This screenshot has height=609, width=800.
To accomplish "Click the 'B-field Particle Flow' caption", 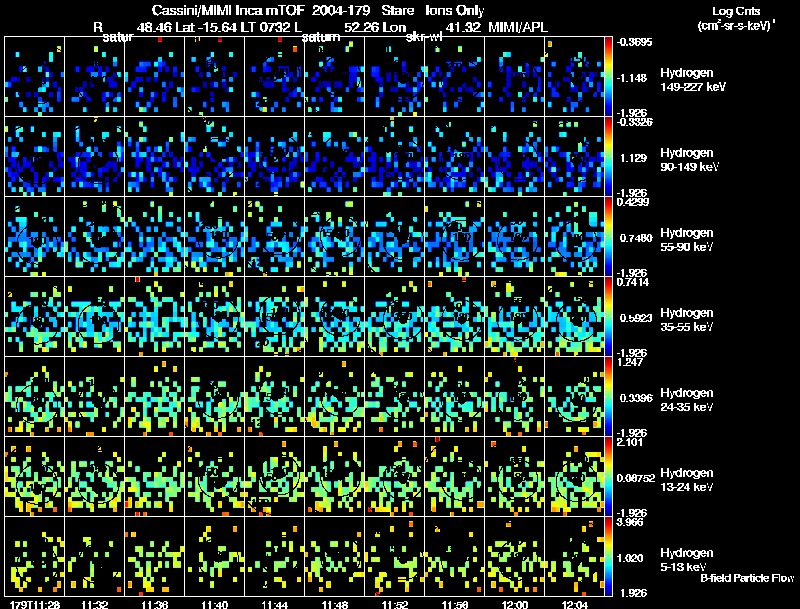I will coord(747,578).
